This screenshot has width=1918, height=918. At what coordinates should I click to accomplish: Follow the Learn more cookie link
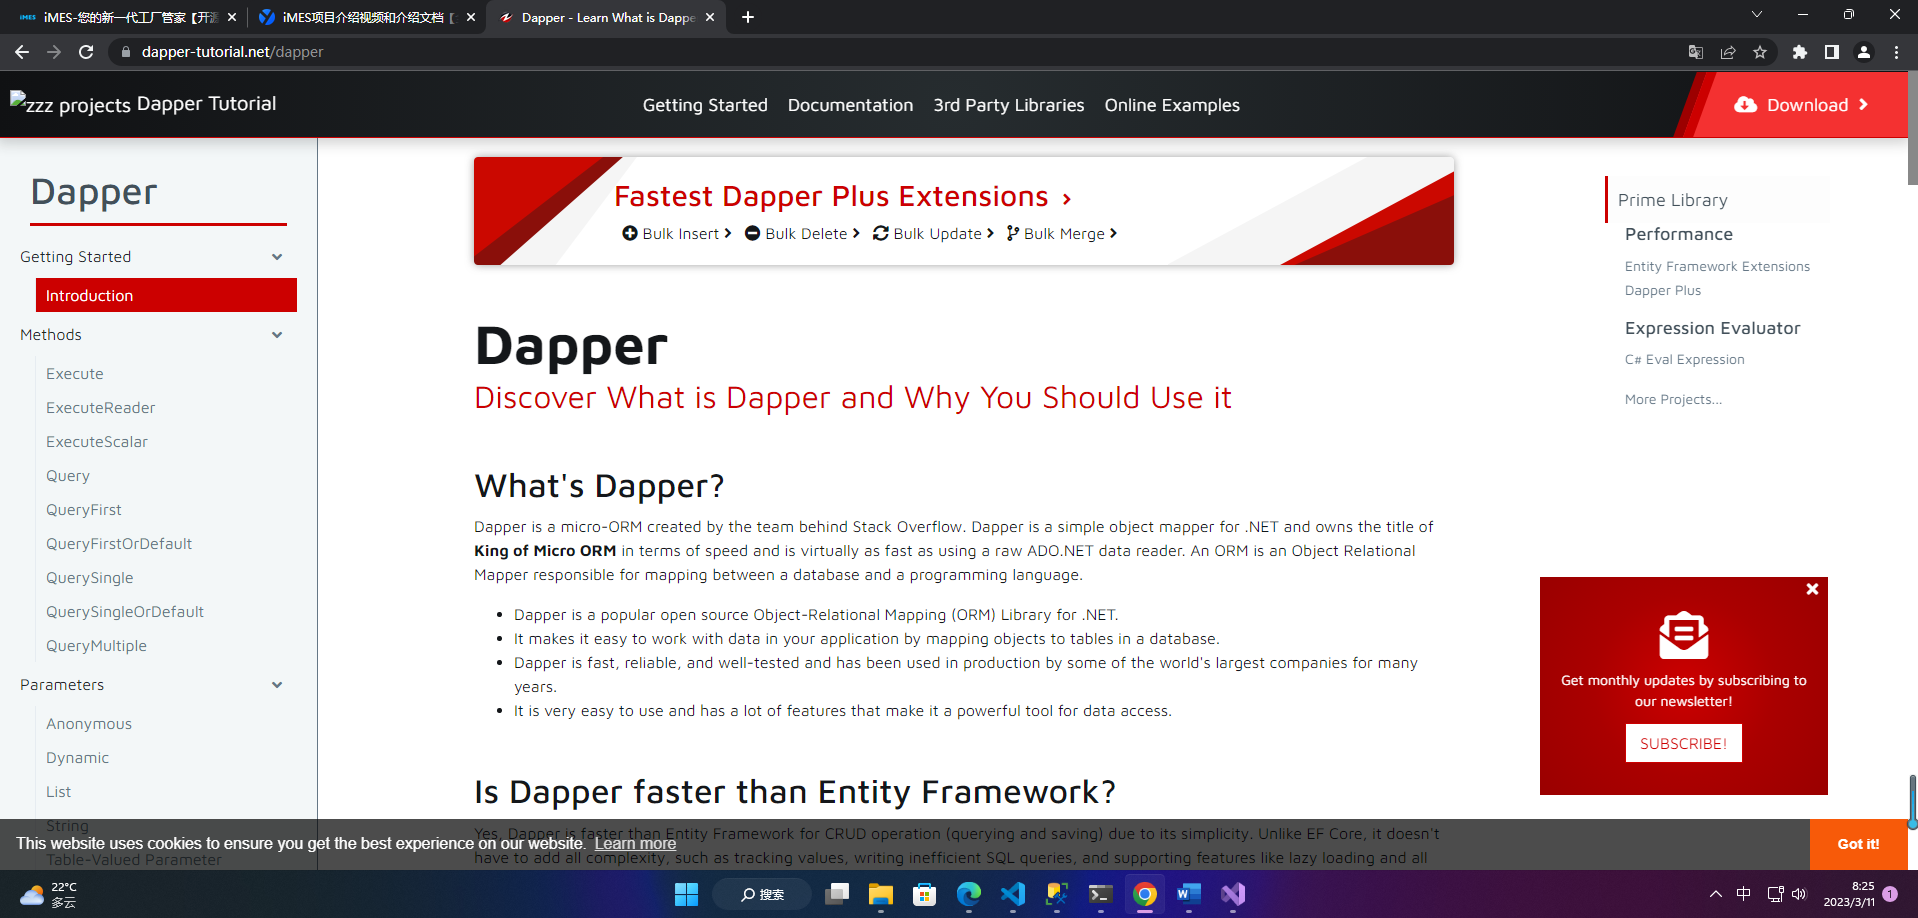[x=635, y=844]
